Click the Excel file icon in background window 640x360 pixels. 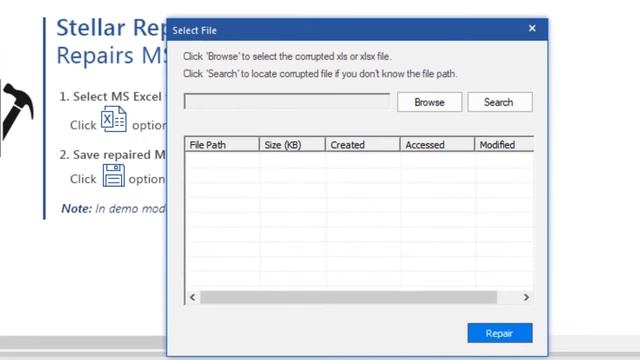(114, 119)
